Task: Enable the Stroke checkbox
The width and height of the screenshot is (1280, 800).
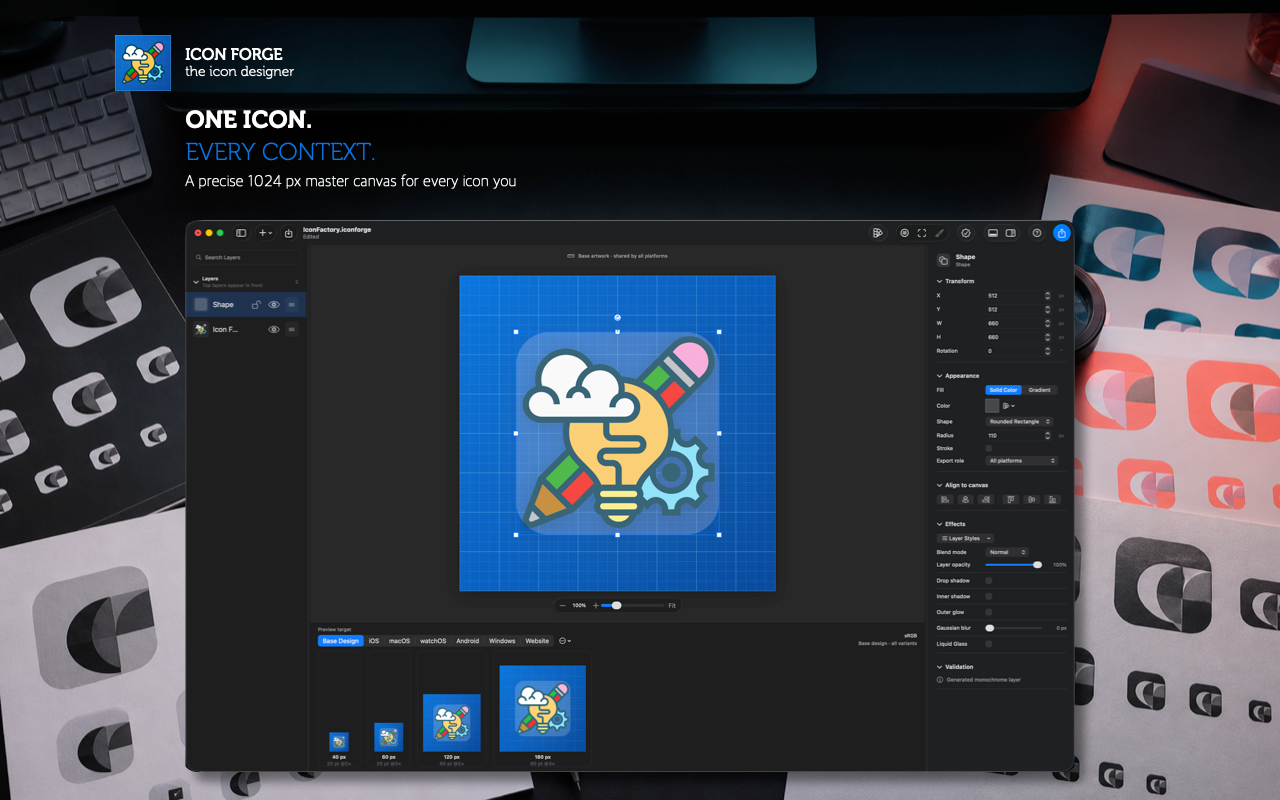Action: pos(989,448)
